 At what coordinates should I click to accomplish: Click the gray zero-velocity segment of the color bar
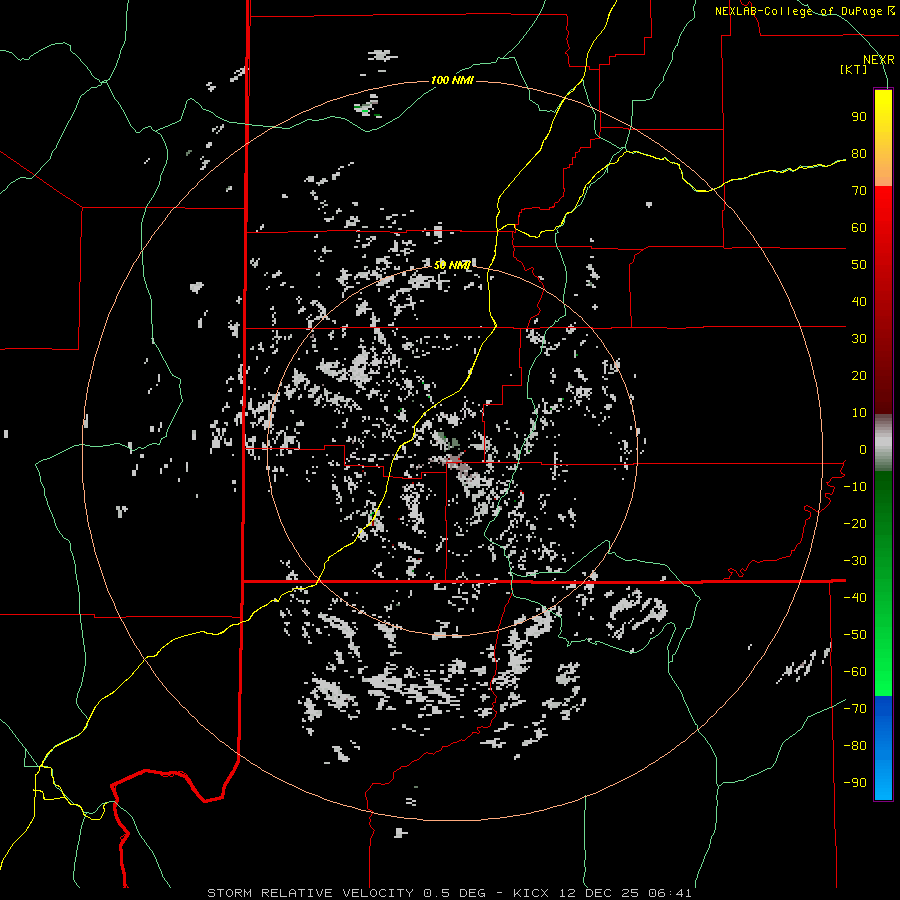pyautogui.click(x=883, y=443)
